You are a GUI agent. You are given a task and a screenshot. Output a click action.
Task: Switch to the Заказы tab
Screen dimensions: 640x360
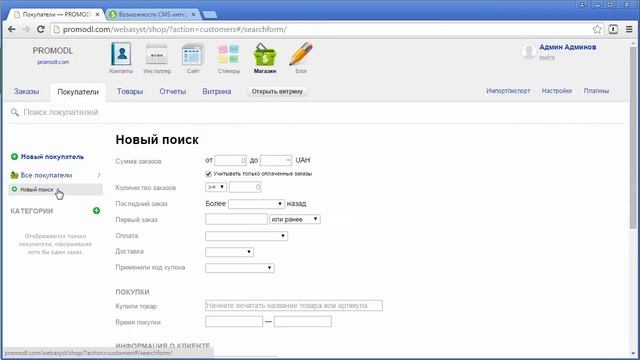27,91
